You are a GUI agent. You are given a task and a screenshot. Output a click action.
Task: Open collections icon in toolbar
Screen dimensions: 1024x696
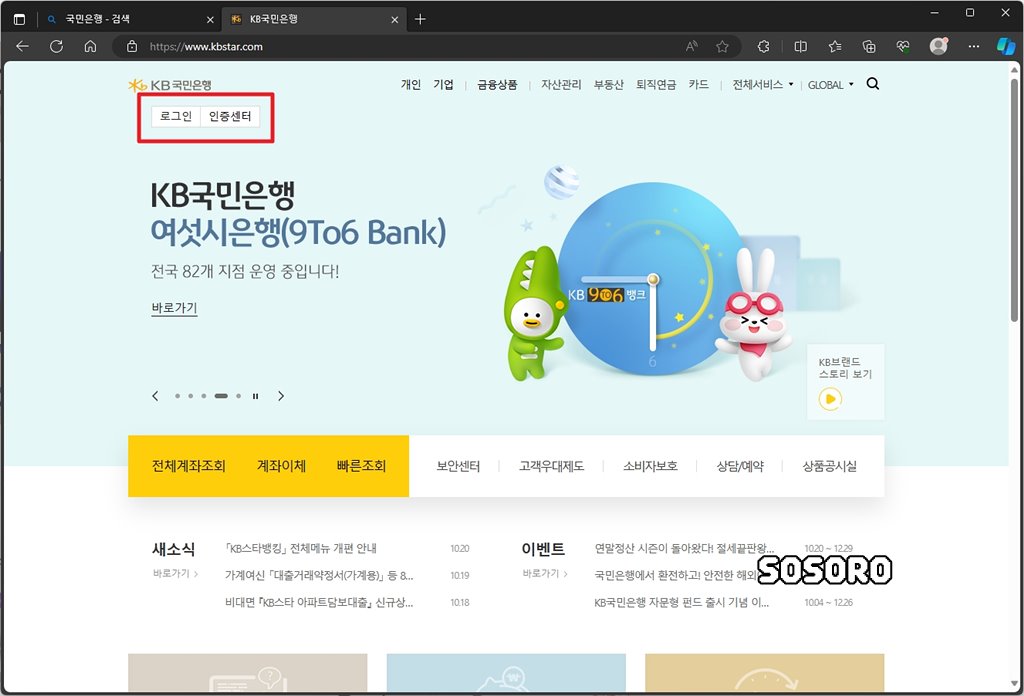(869, 46)
